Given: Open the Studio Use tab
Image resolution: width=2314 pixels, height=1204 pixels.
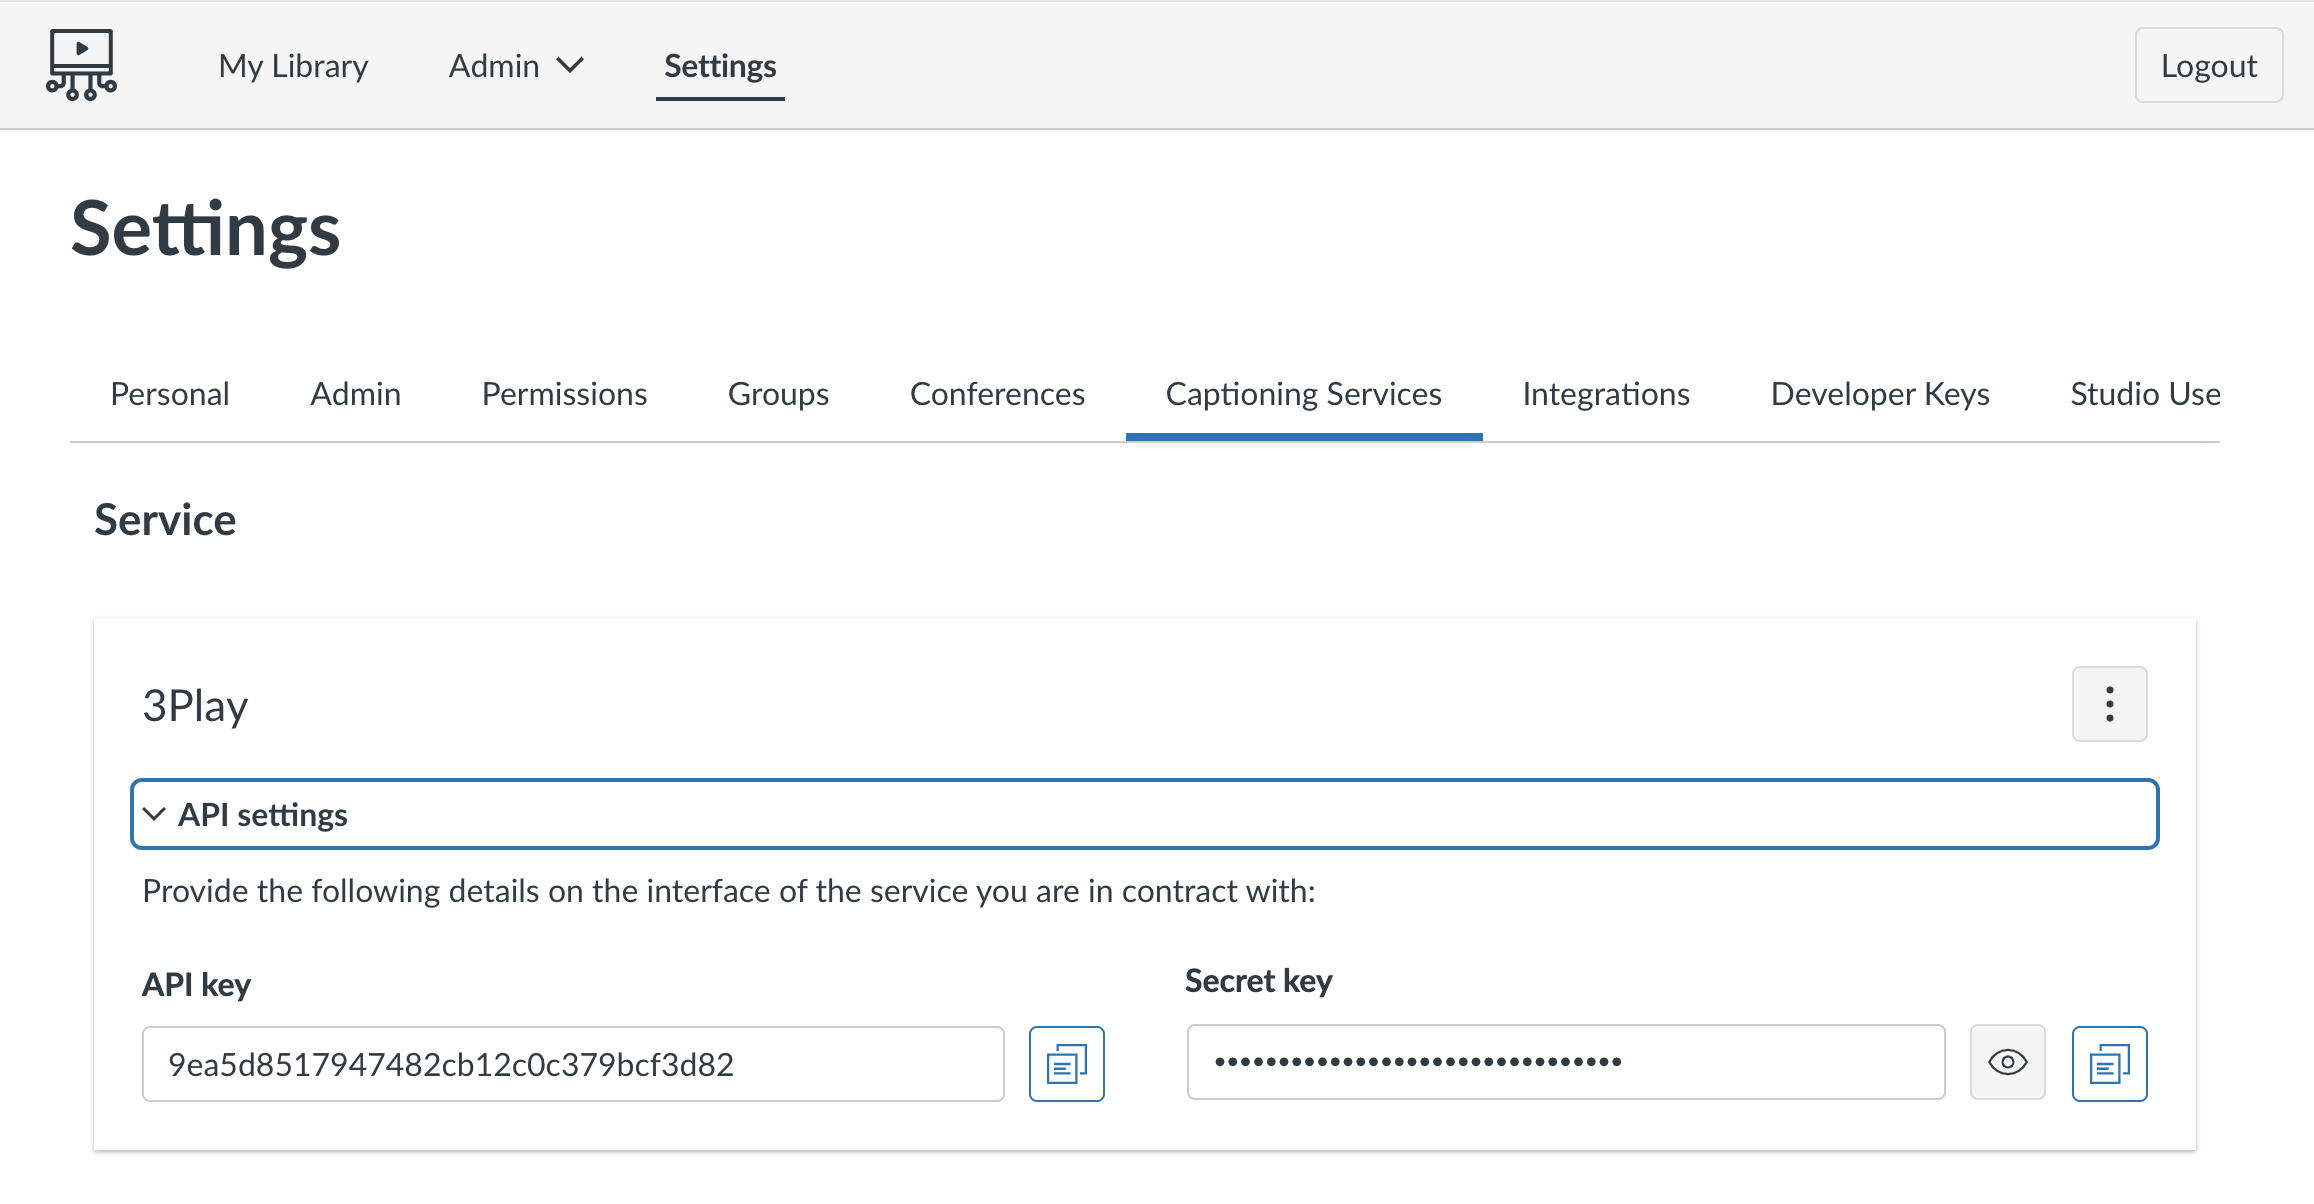Looking at the screenshot, I should (x=2145, y=394).
